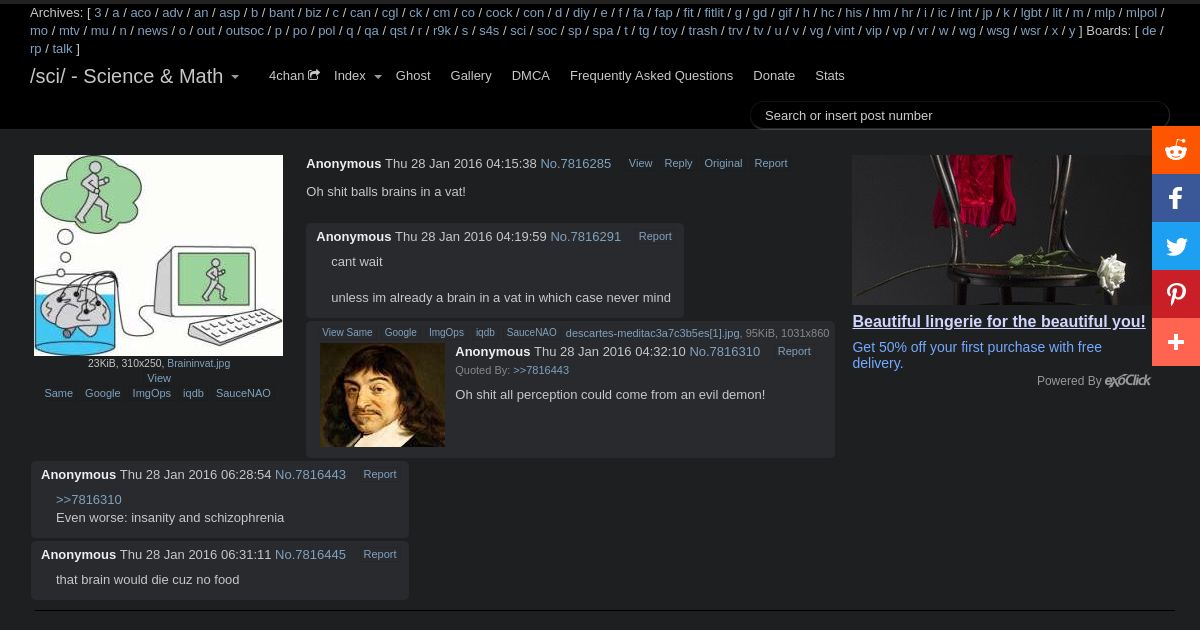Click View Same for Descartes image
This screenshot has height=630, width=1200.
point(347,332)
